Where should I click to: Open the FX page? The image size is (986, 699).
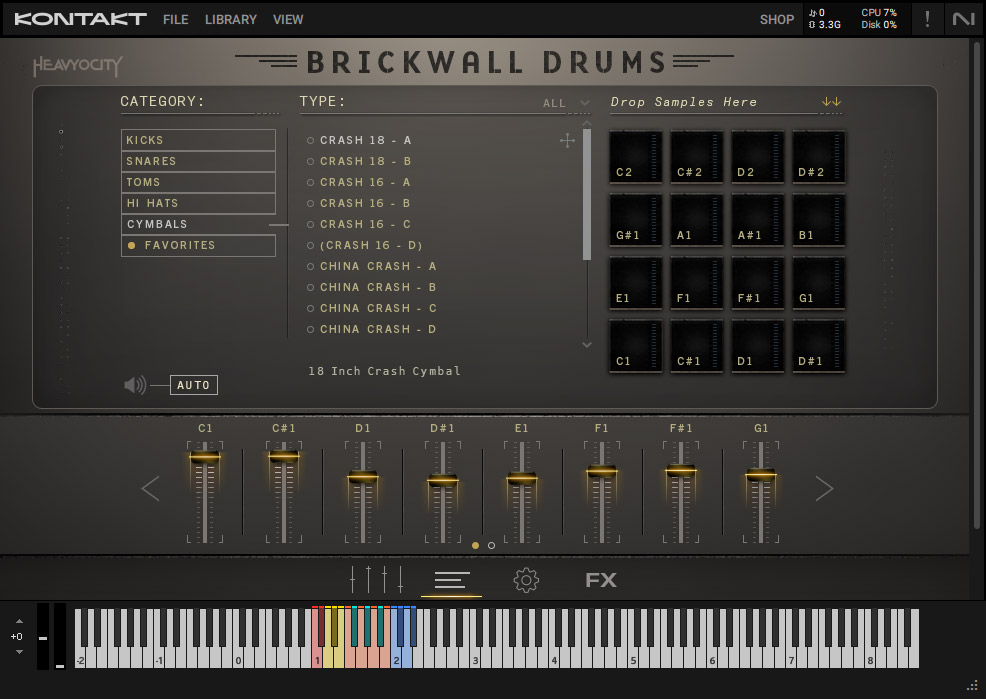coord(601,580)
